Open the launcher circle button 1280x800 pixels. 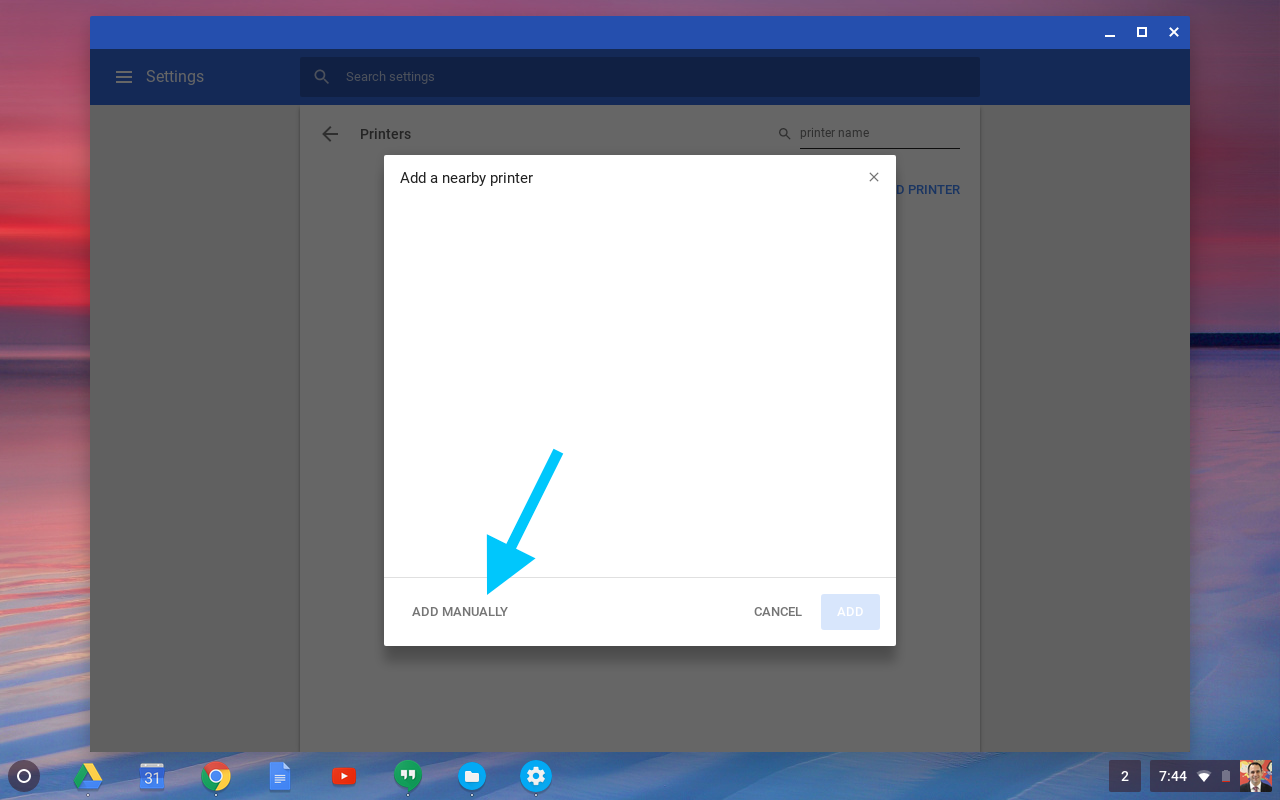[x=24, y=776]
